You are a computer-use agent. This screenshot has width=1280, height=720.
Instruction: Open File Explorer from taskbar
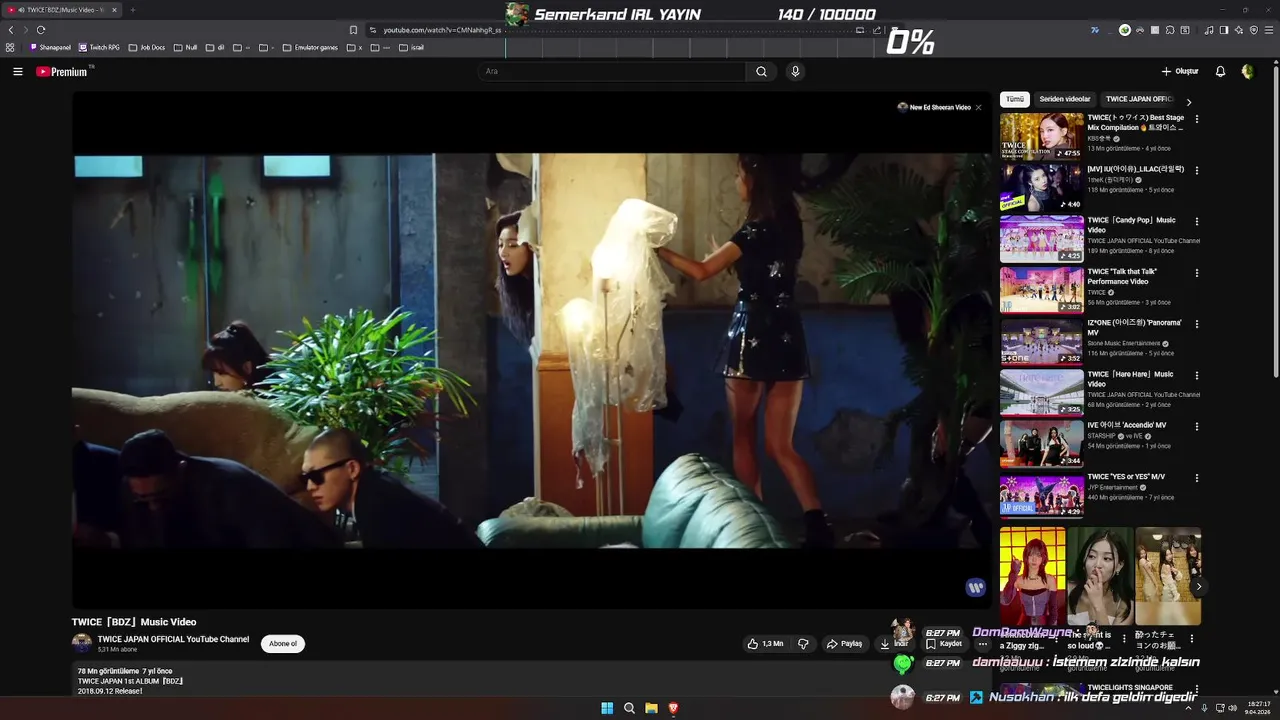click(651, 708)
